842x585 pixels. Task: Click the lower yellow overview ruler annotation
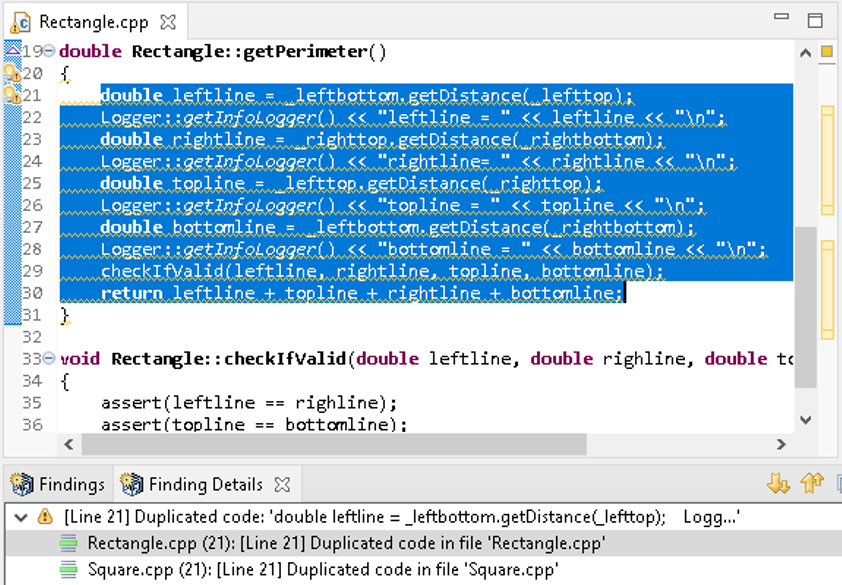[828, 290]
